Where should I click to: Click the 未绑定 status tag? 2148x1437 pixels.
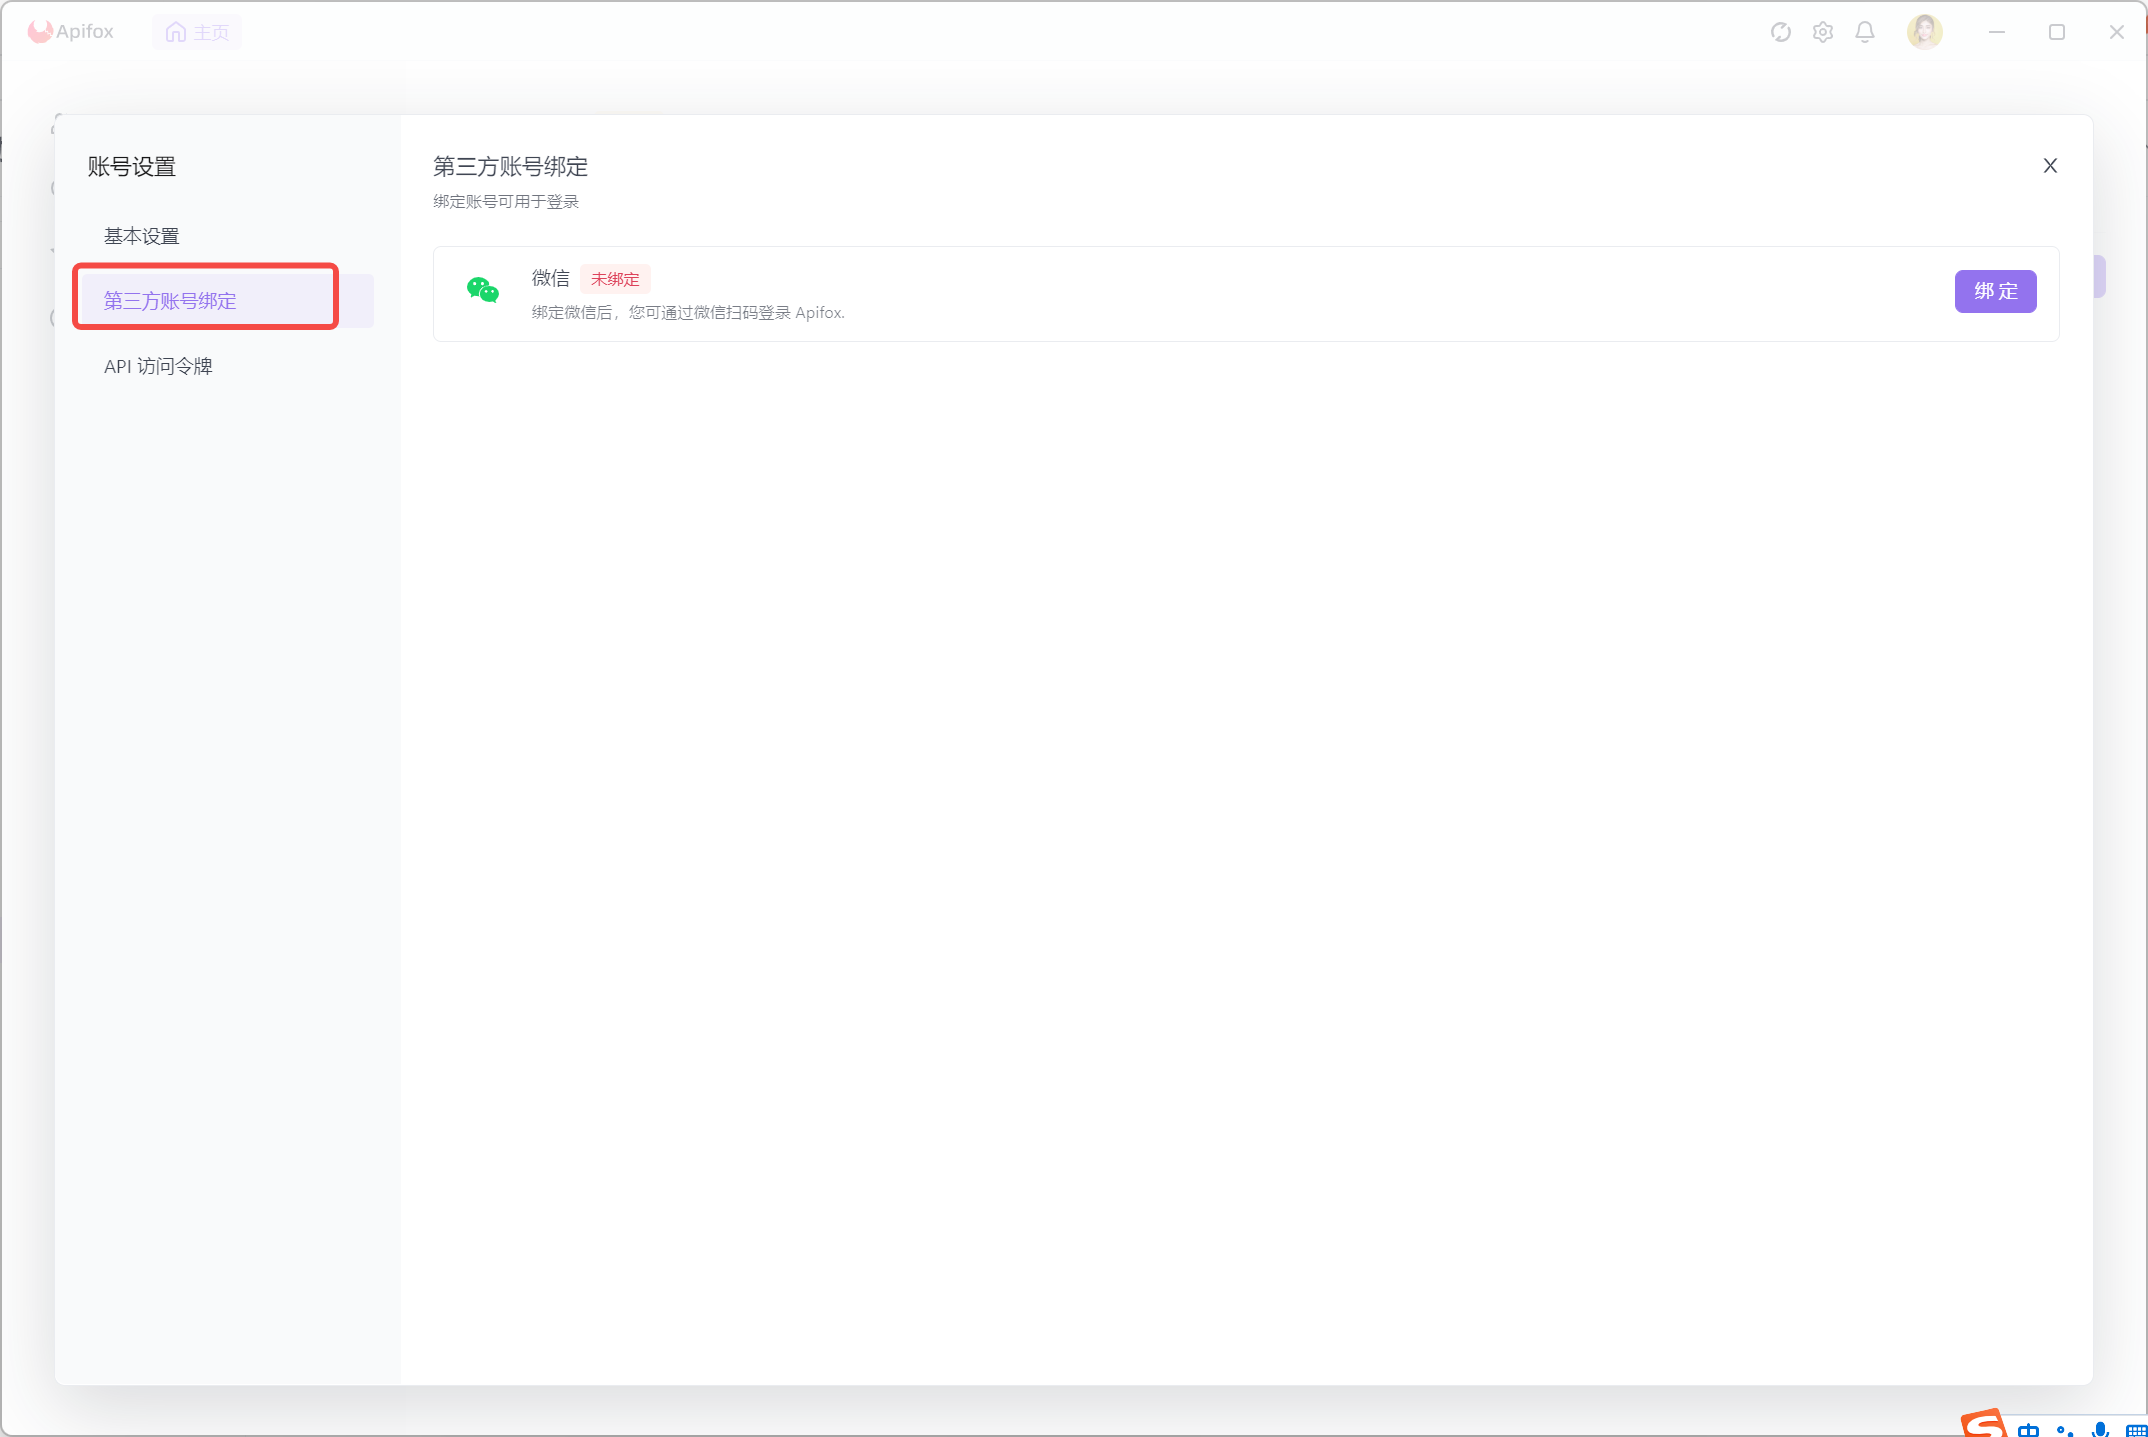pos(614,279)
